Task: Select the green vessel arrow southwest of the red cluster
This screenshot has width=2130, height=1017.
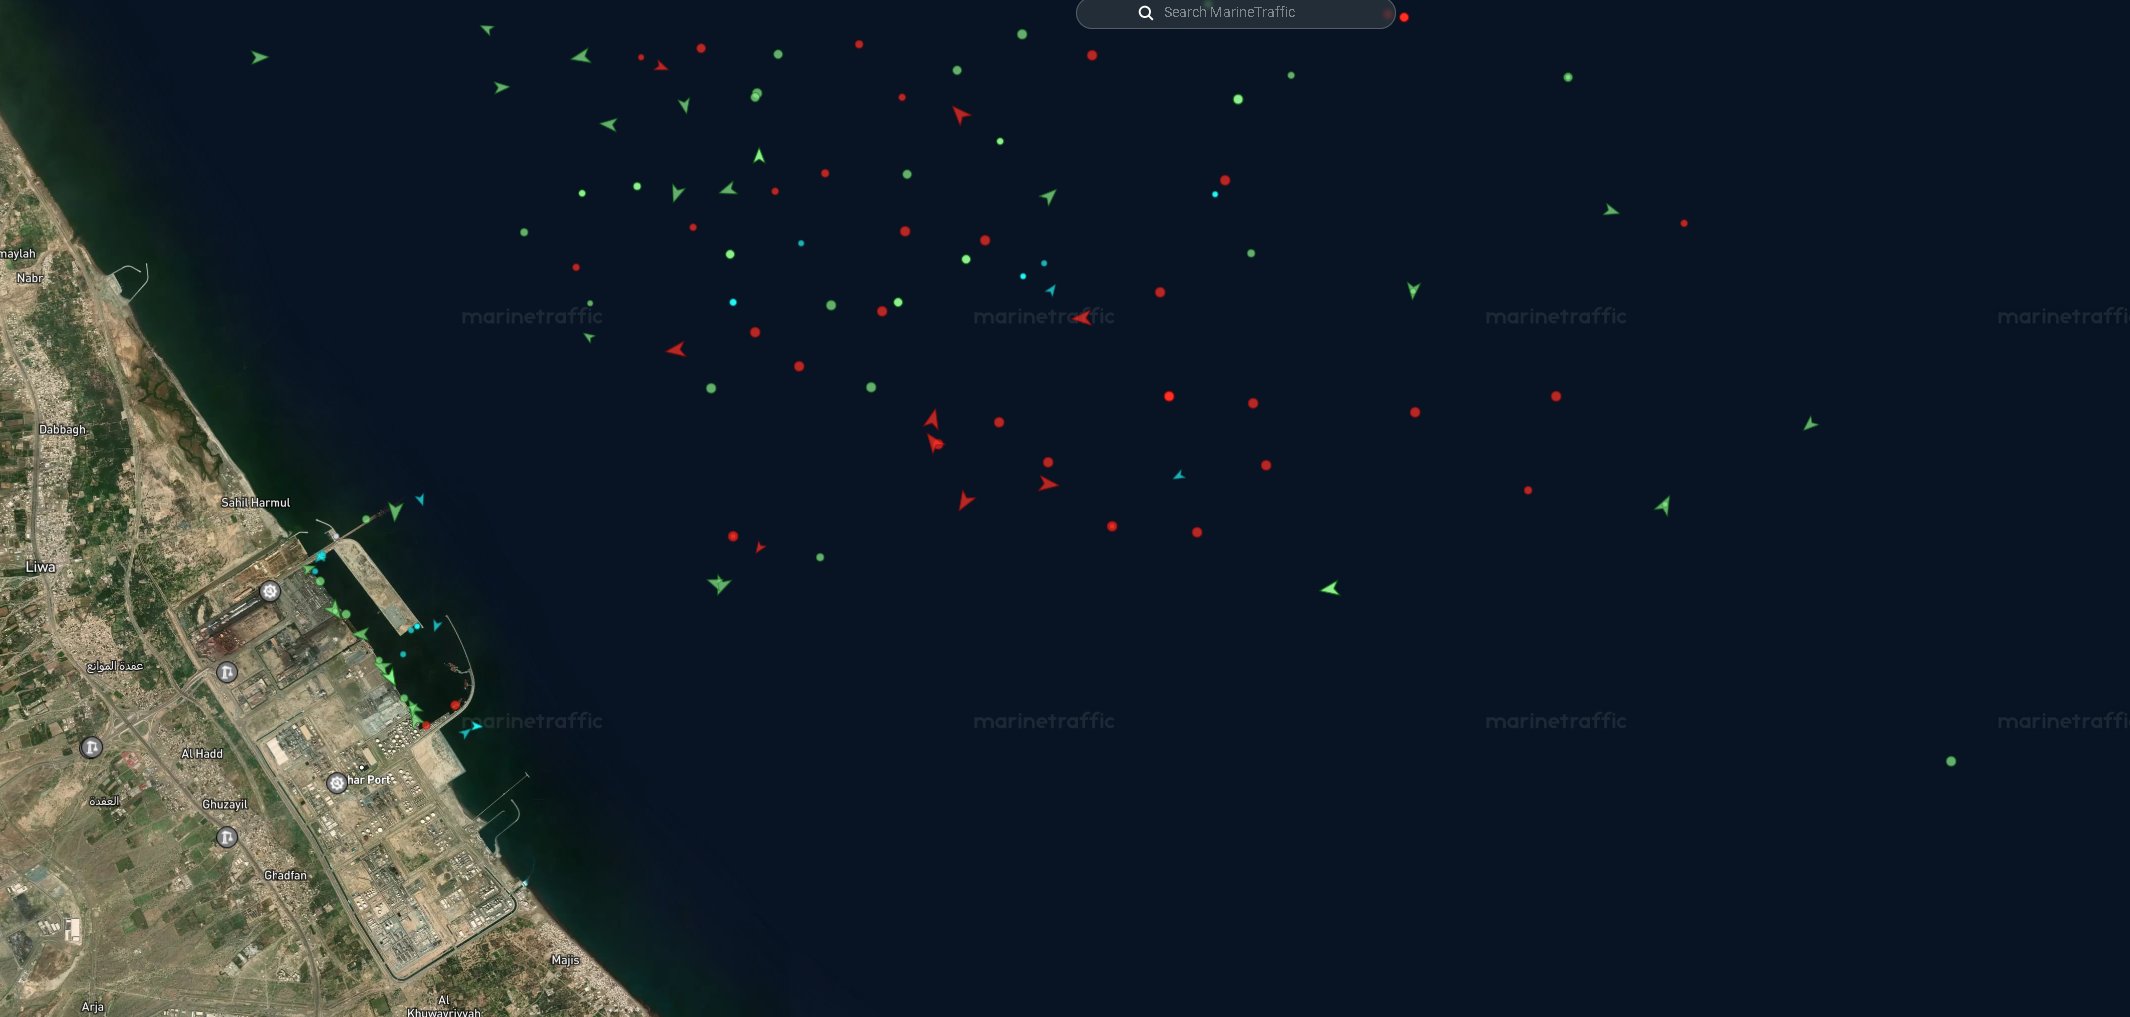Action: coord(719,584)
